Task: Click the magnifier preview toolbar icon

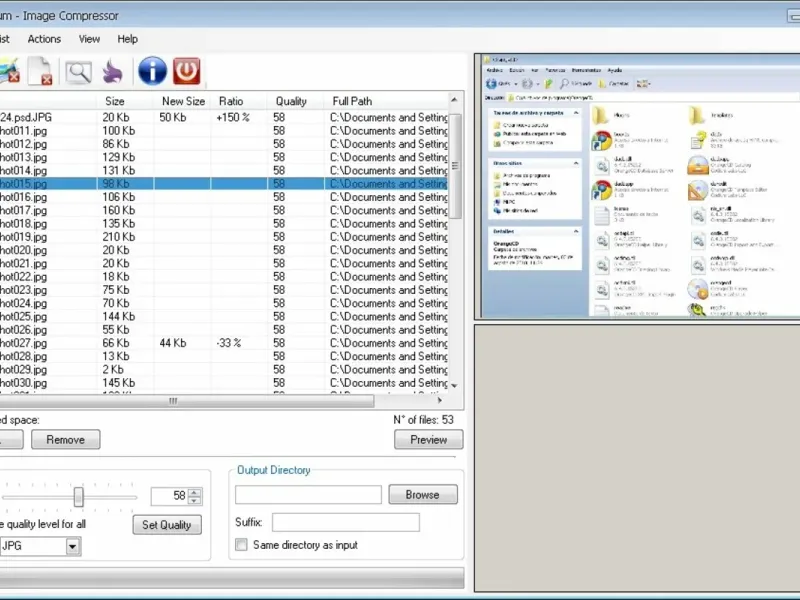Action: coord(79,72)
